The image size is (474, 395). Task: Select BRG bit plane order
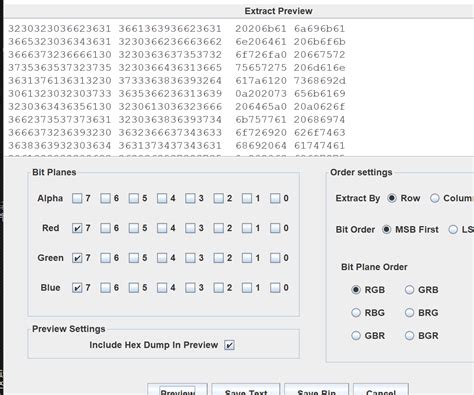coord(409,313)
